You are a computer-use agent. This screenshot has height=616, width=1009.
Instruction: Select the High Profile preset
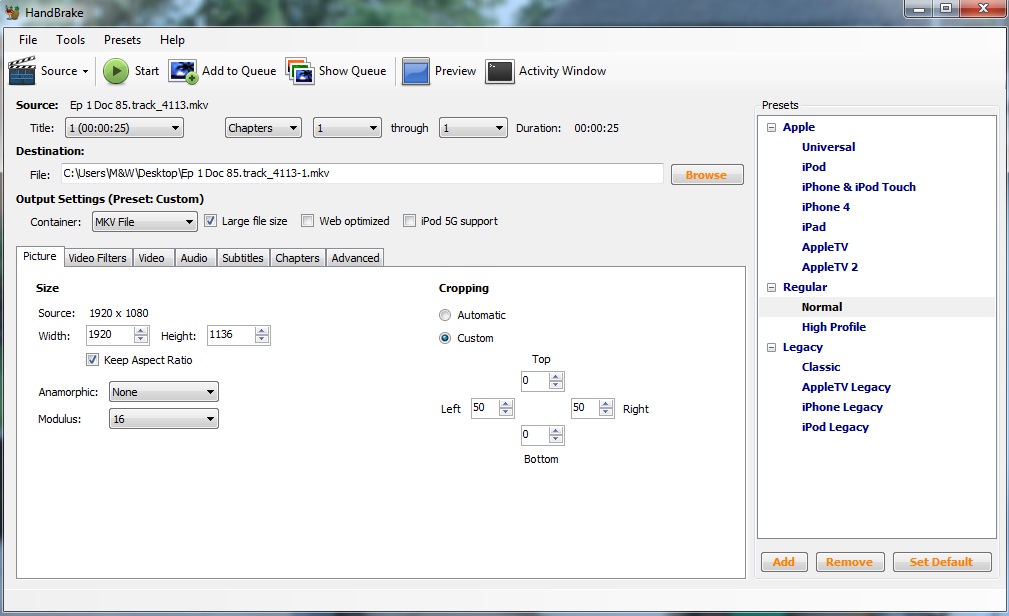(x=833, y=327)
